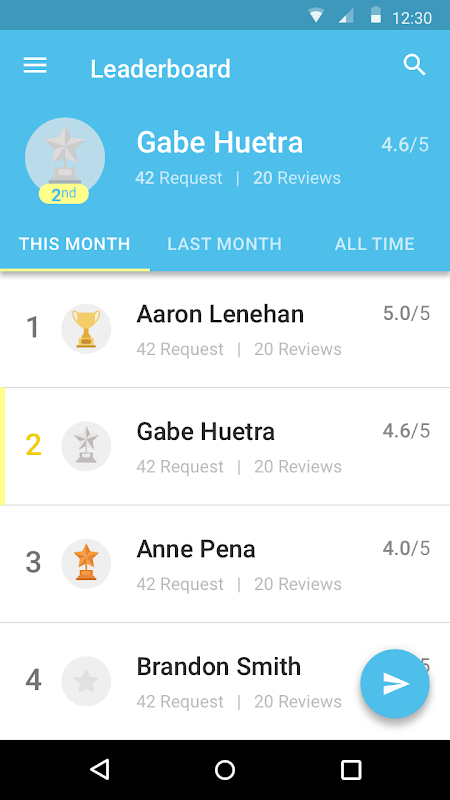Go back with the Android back button
Screen dimensions: 450x800
pos(99,769)
